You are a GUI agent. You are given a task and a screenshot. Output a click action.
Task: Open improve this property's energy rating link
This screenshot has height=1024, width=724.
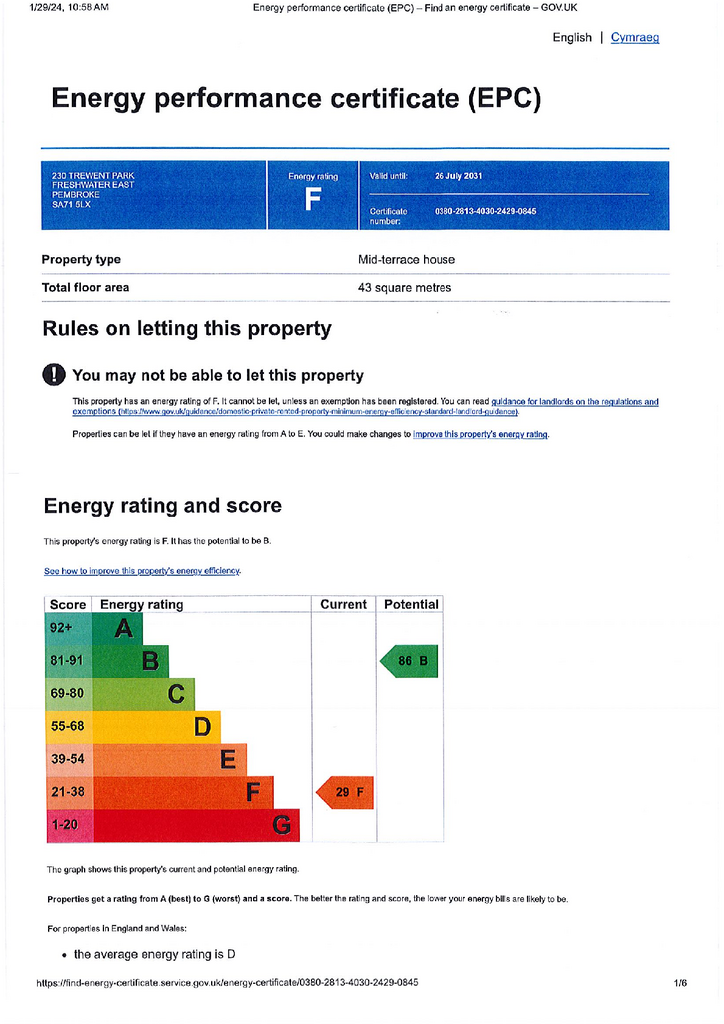click(x=480, y=434)
